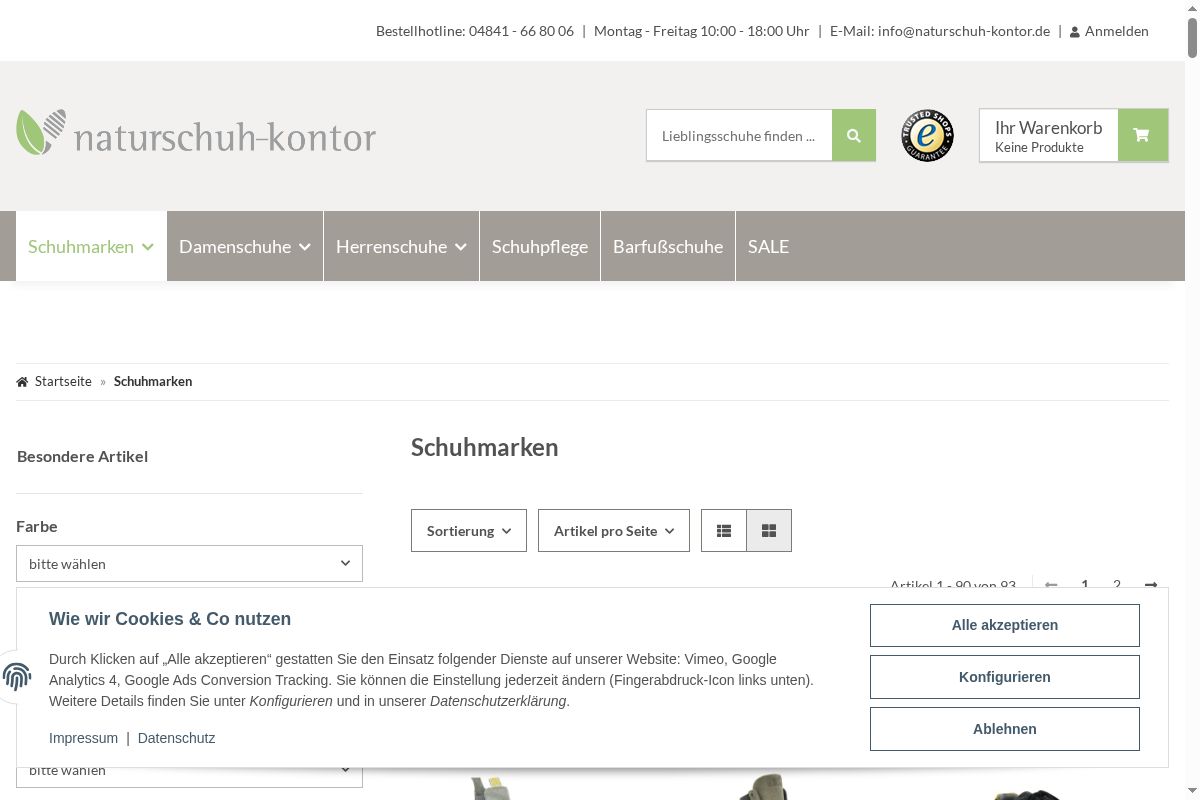This screenshot has width=1200, height=800.
Task: Open the shopping cart icon
Action: (x=1142, y=136)
